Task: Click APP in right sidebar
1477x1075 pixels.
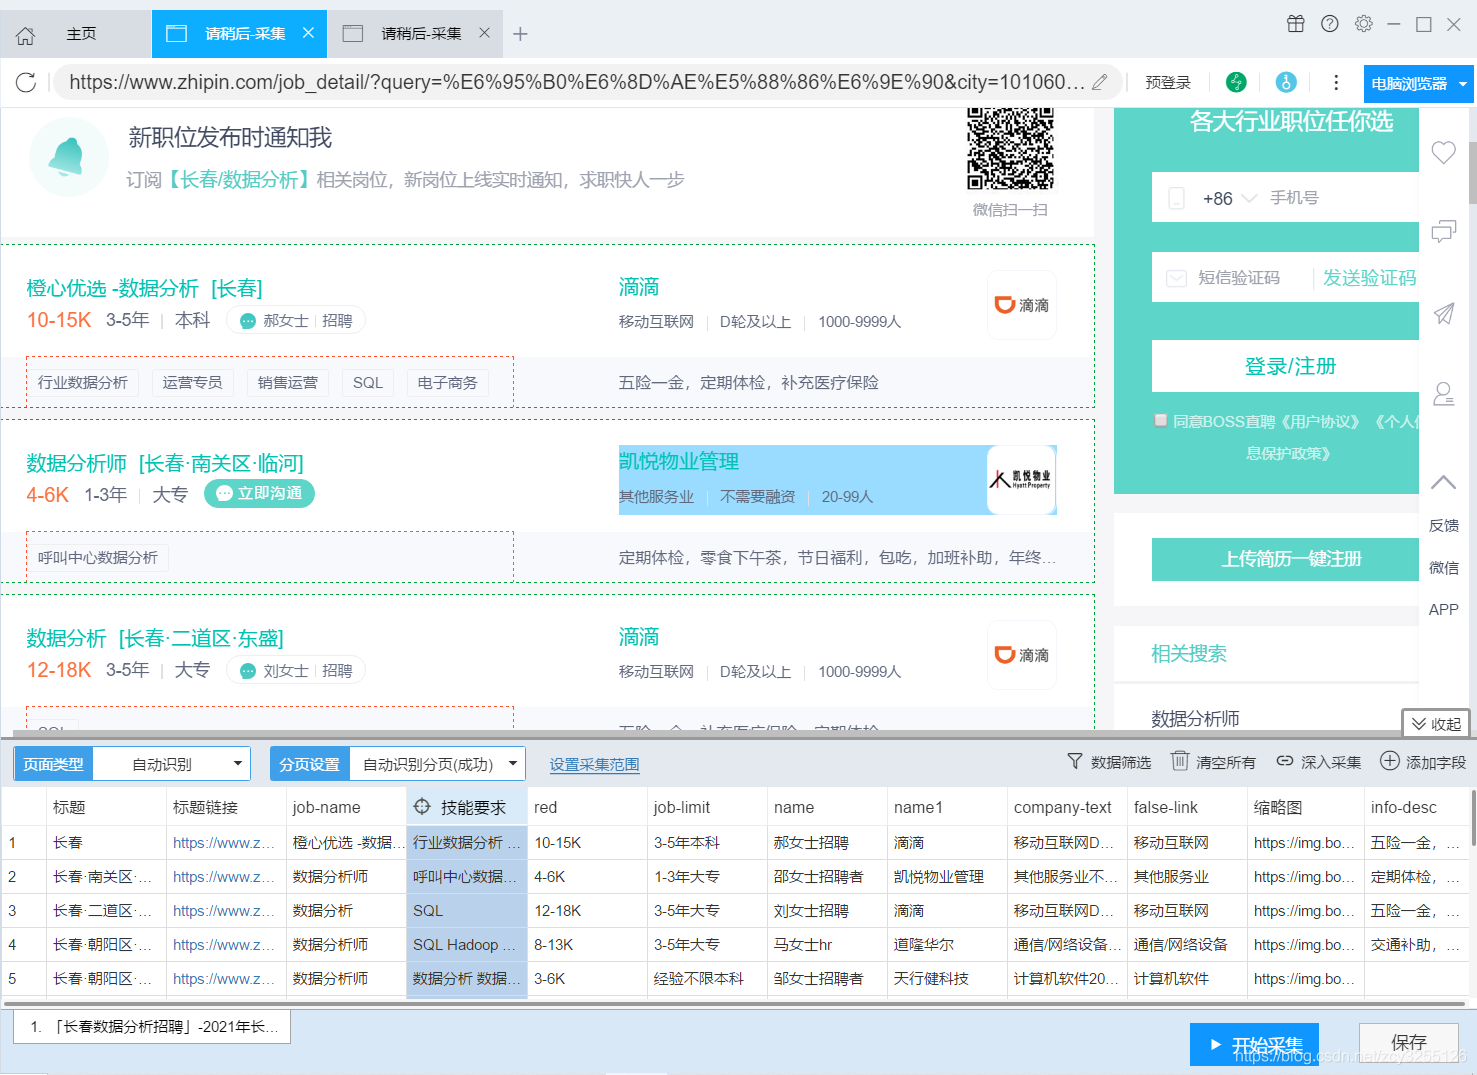Action: click(1444, 609)
